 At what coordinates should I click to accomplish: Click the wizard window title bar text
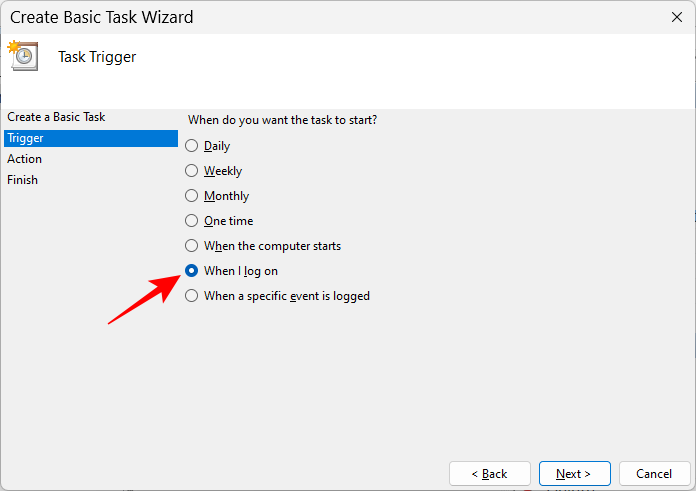click(x=102, y=17)
